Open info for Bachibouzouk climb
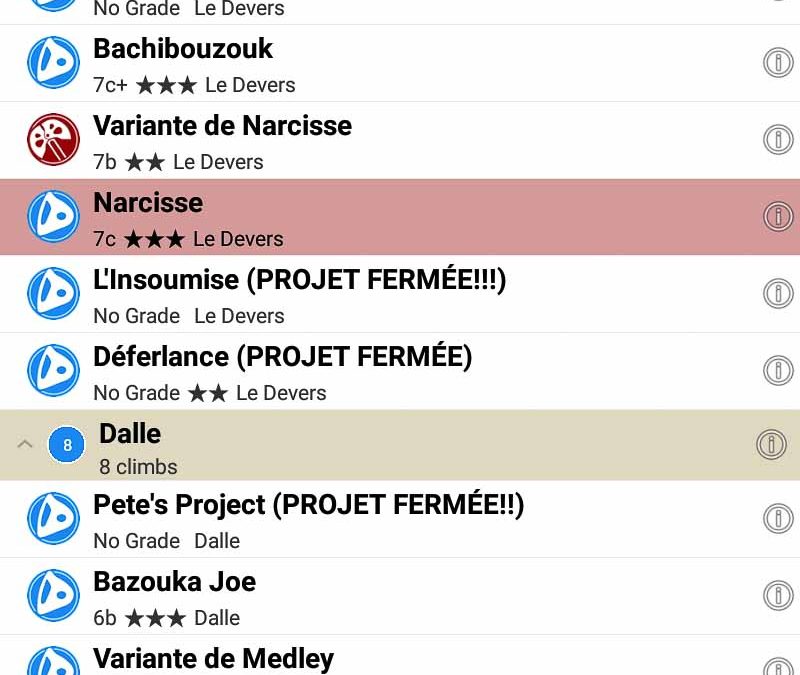This screenshot has width=800, height=675. (777, 62)
